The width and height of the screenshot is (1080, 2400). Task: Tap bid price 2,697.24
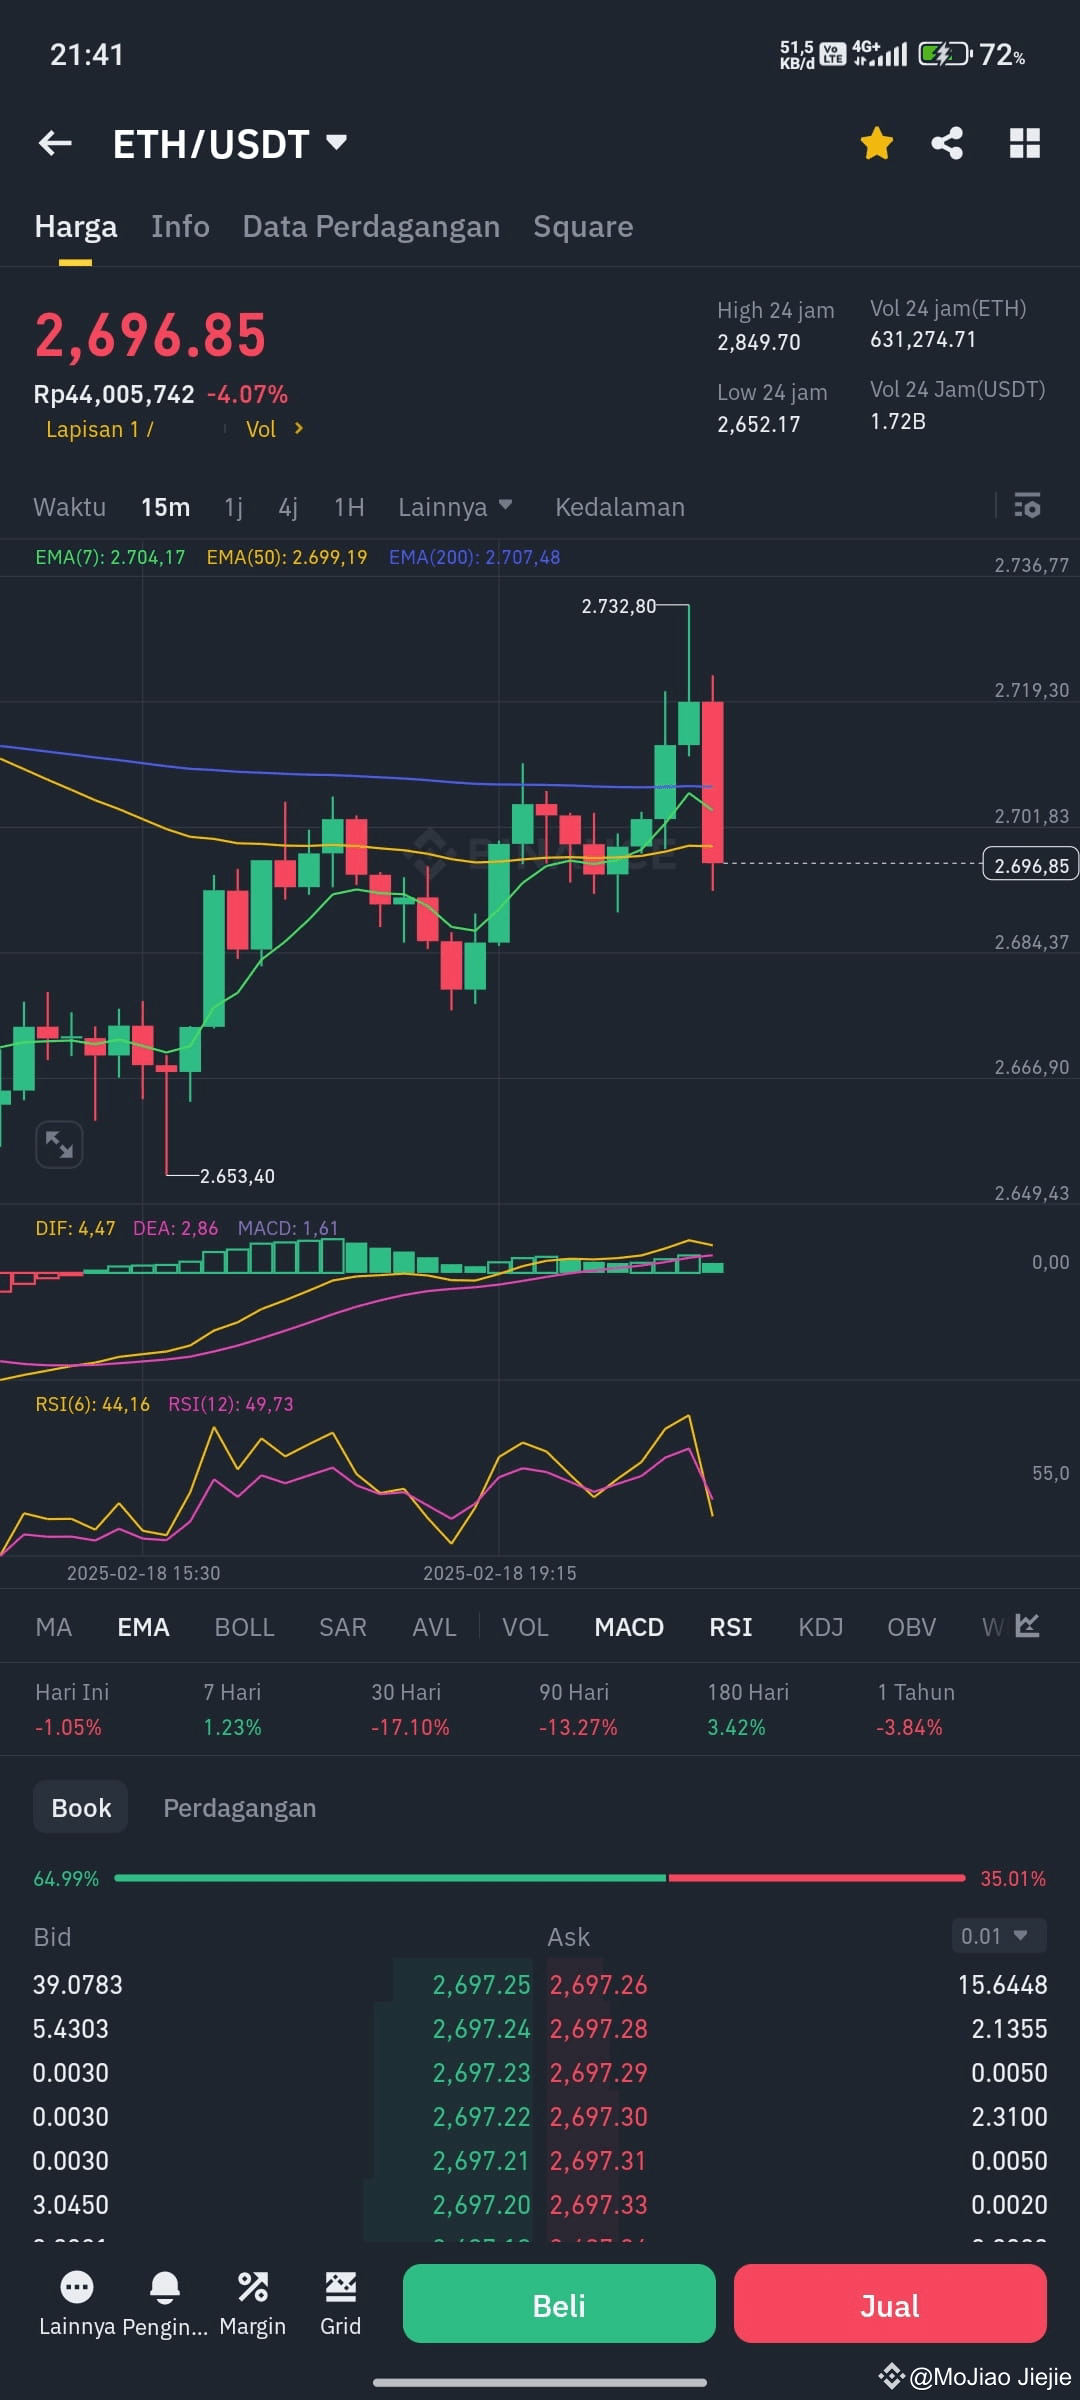point(481,2029)
